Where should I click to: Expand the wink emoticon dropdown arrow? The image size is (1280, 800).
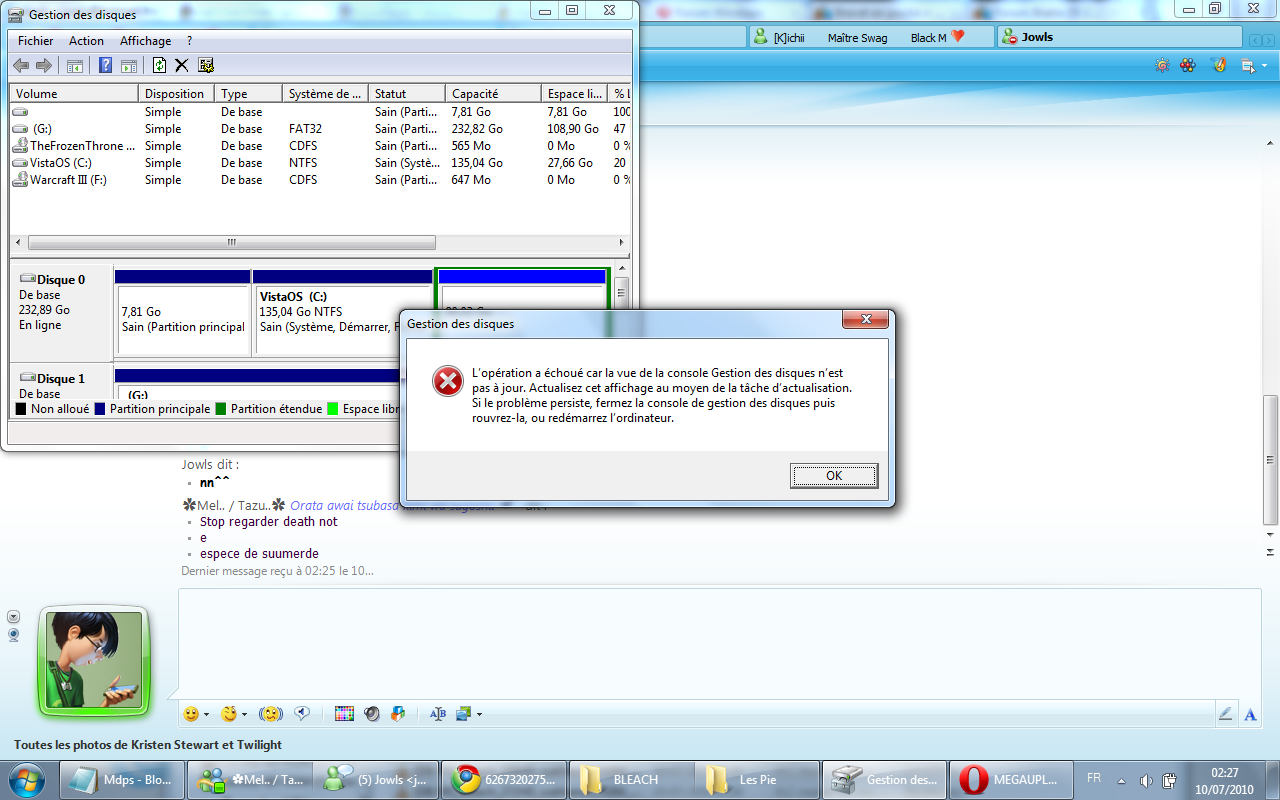[x=244, y=715]
